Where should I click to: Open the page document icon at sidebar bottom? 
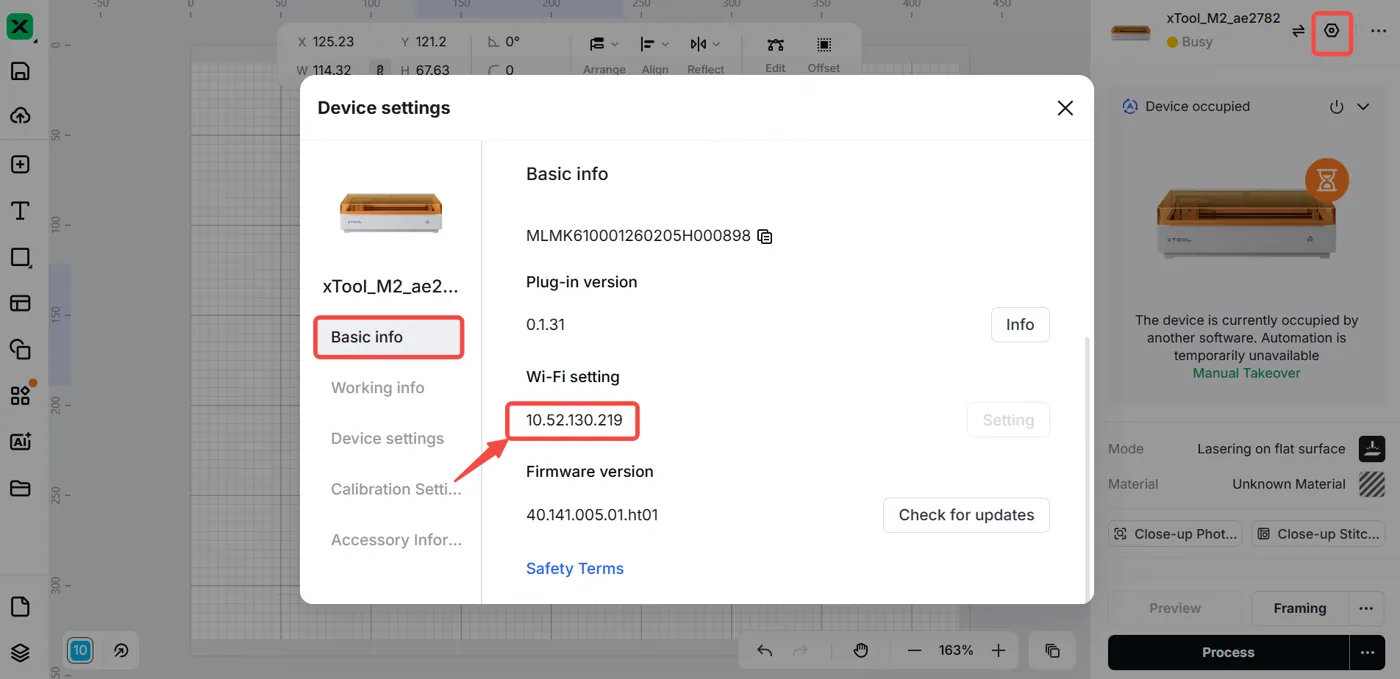pyautogui.click(x=20, y=607)
